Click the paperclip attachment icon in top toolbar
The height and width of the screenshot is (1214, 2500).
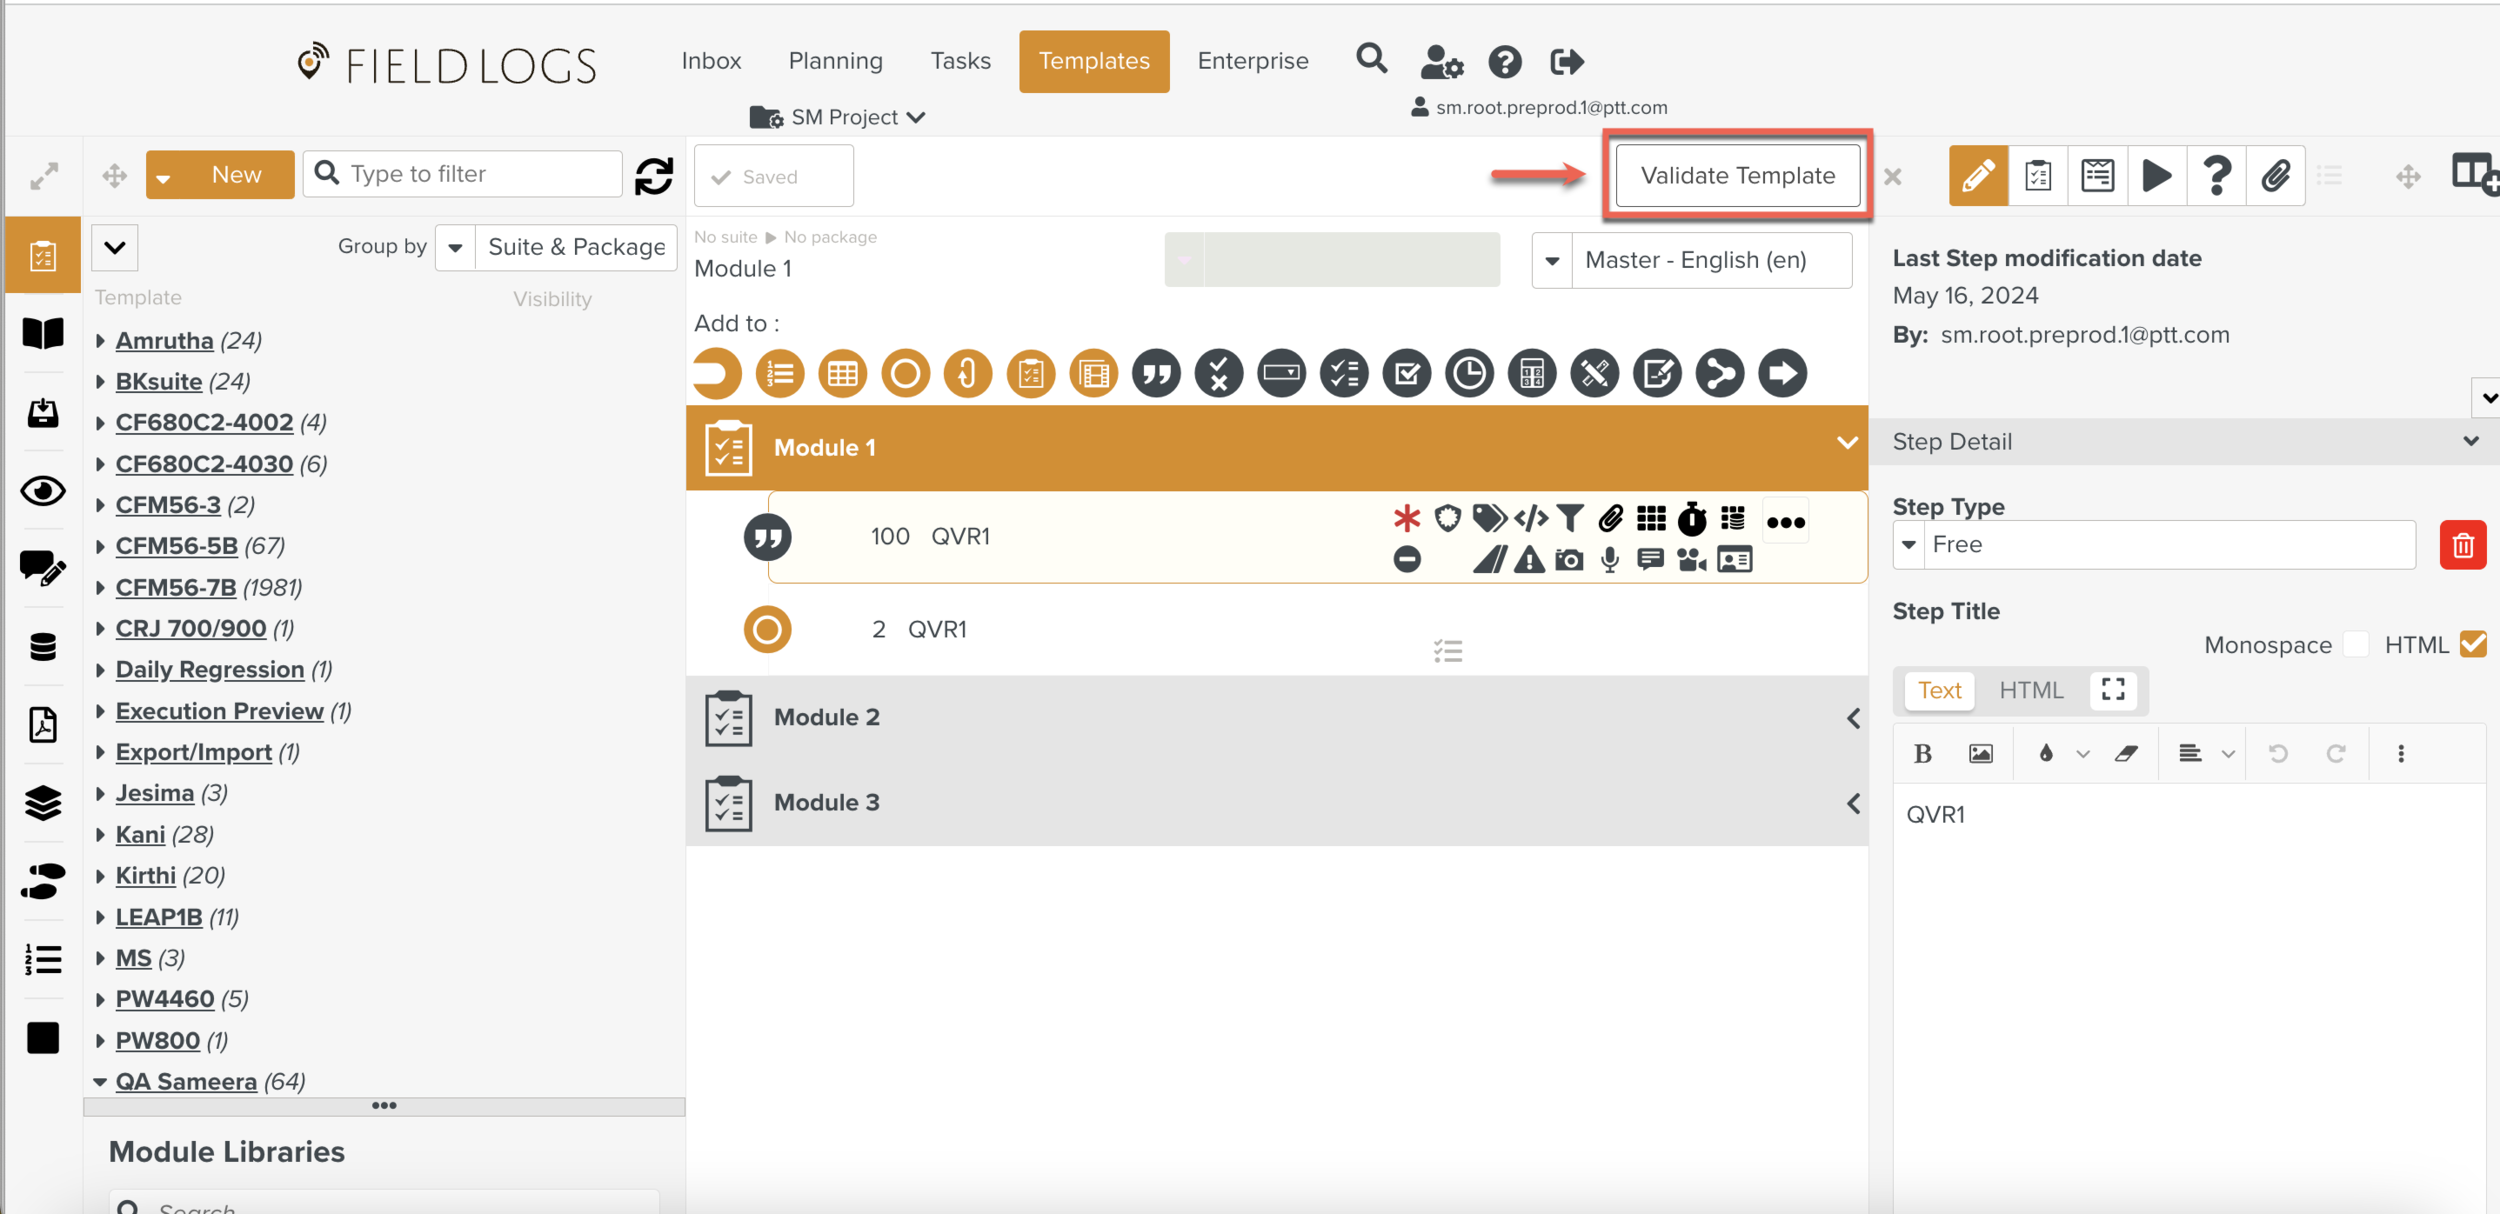click(x=2275, y=176)
